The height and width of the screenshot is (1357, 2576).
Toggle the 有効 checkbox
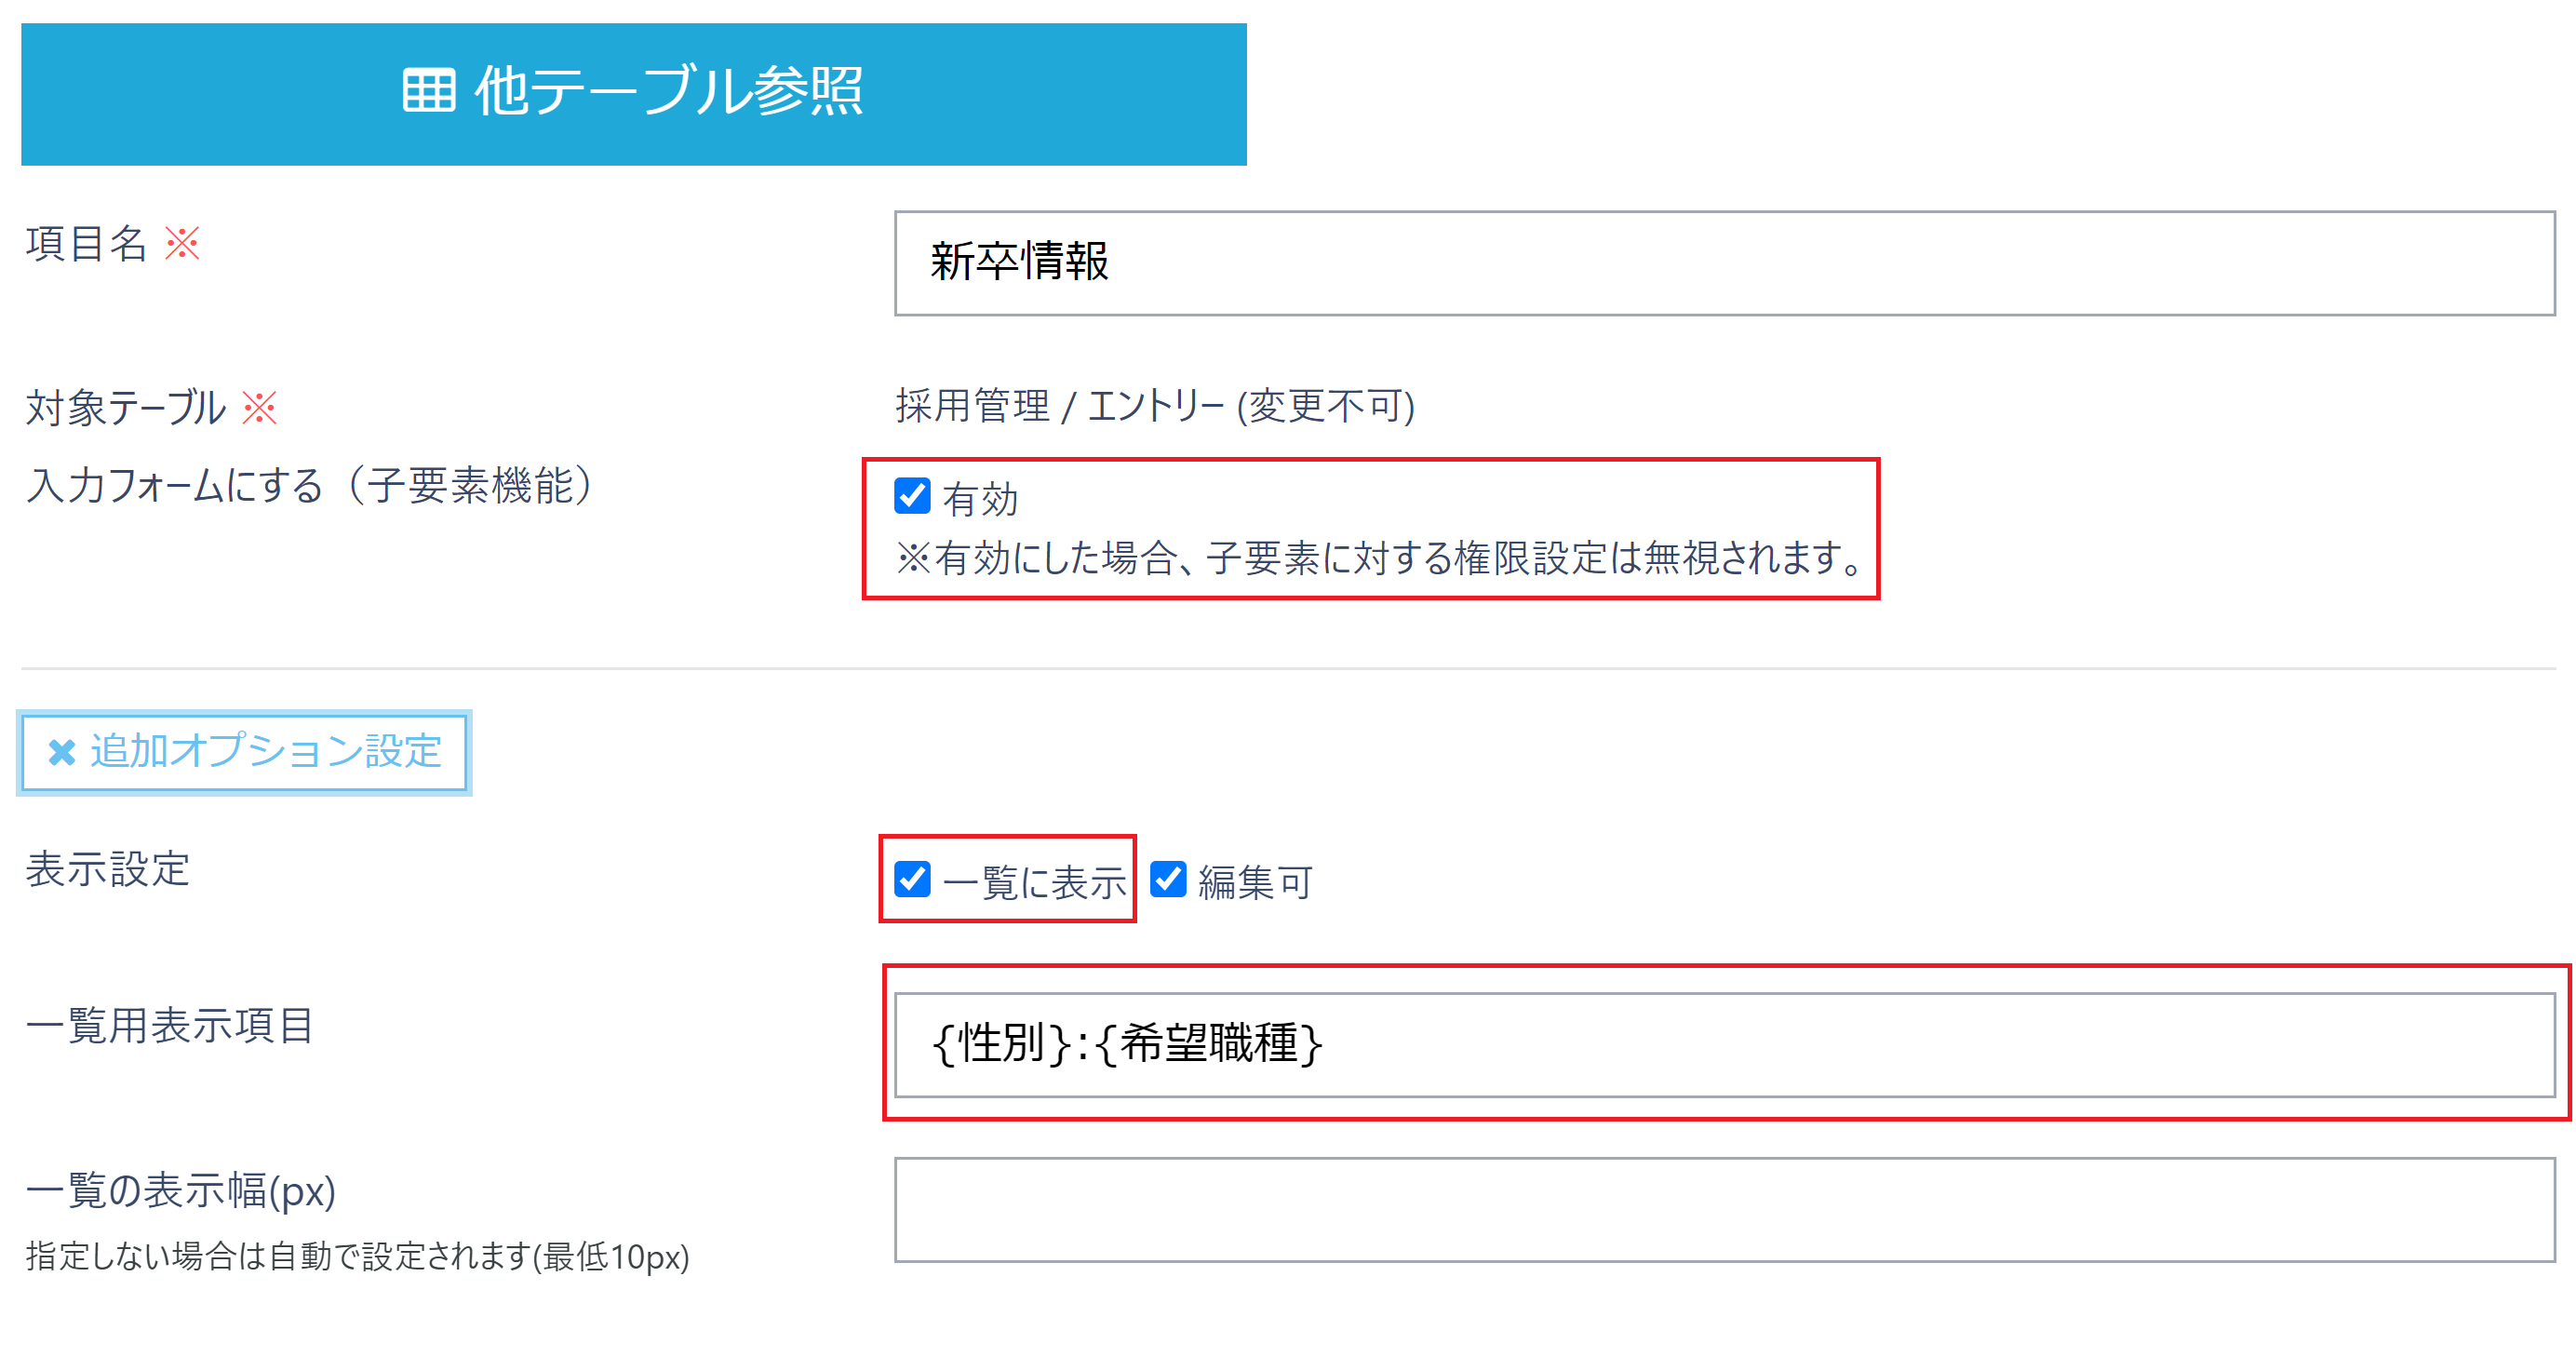pyautogui.click(x=912, y=496)
